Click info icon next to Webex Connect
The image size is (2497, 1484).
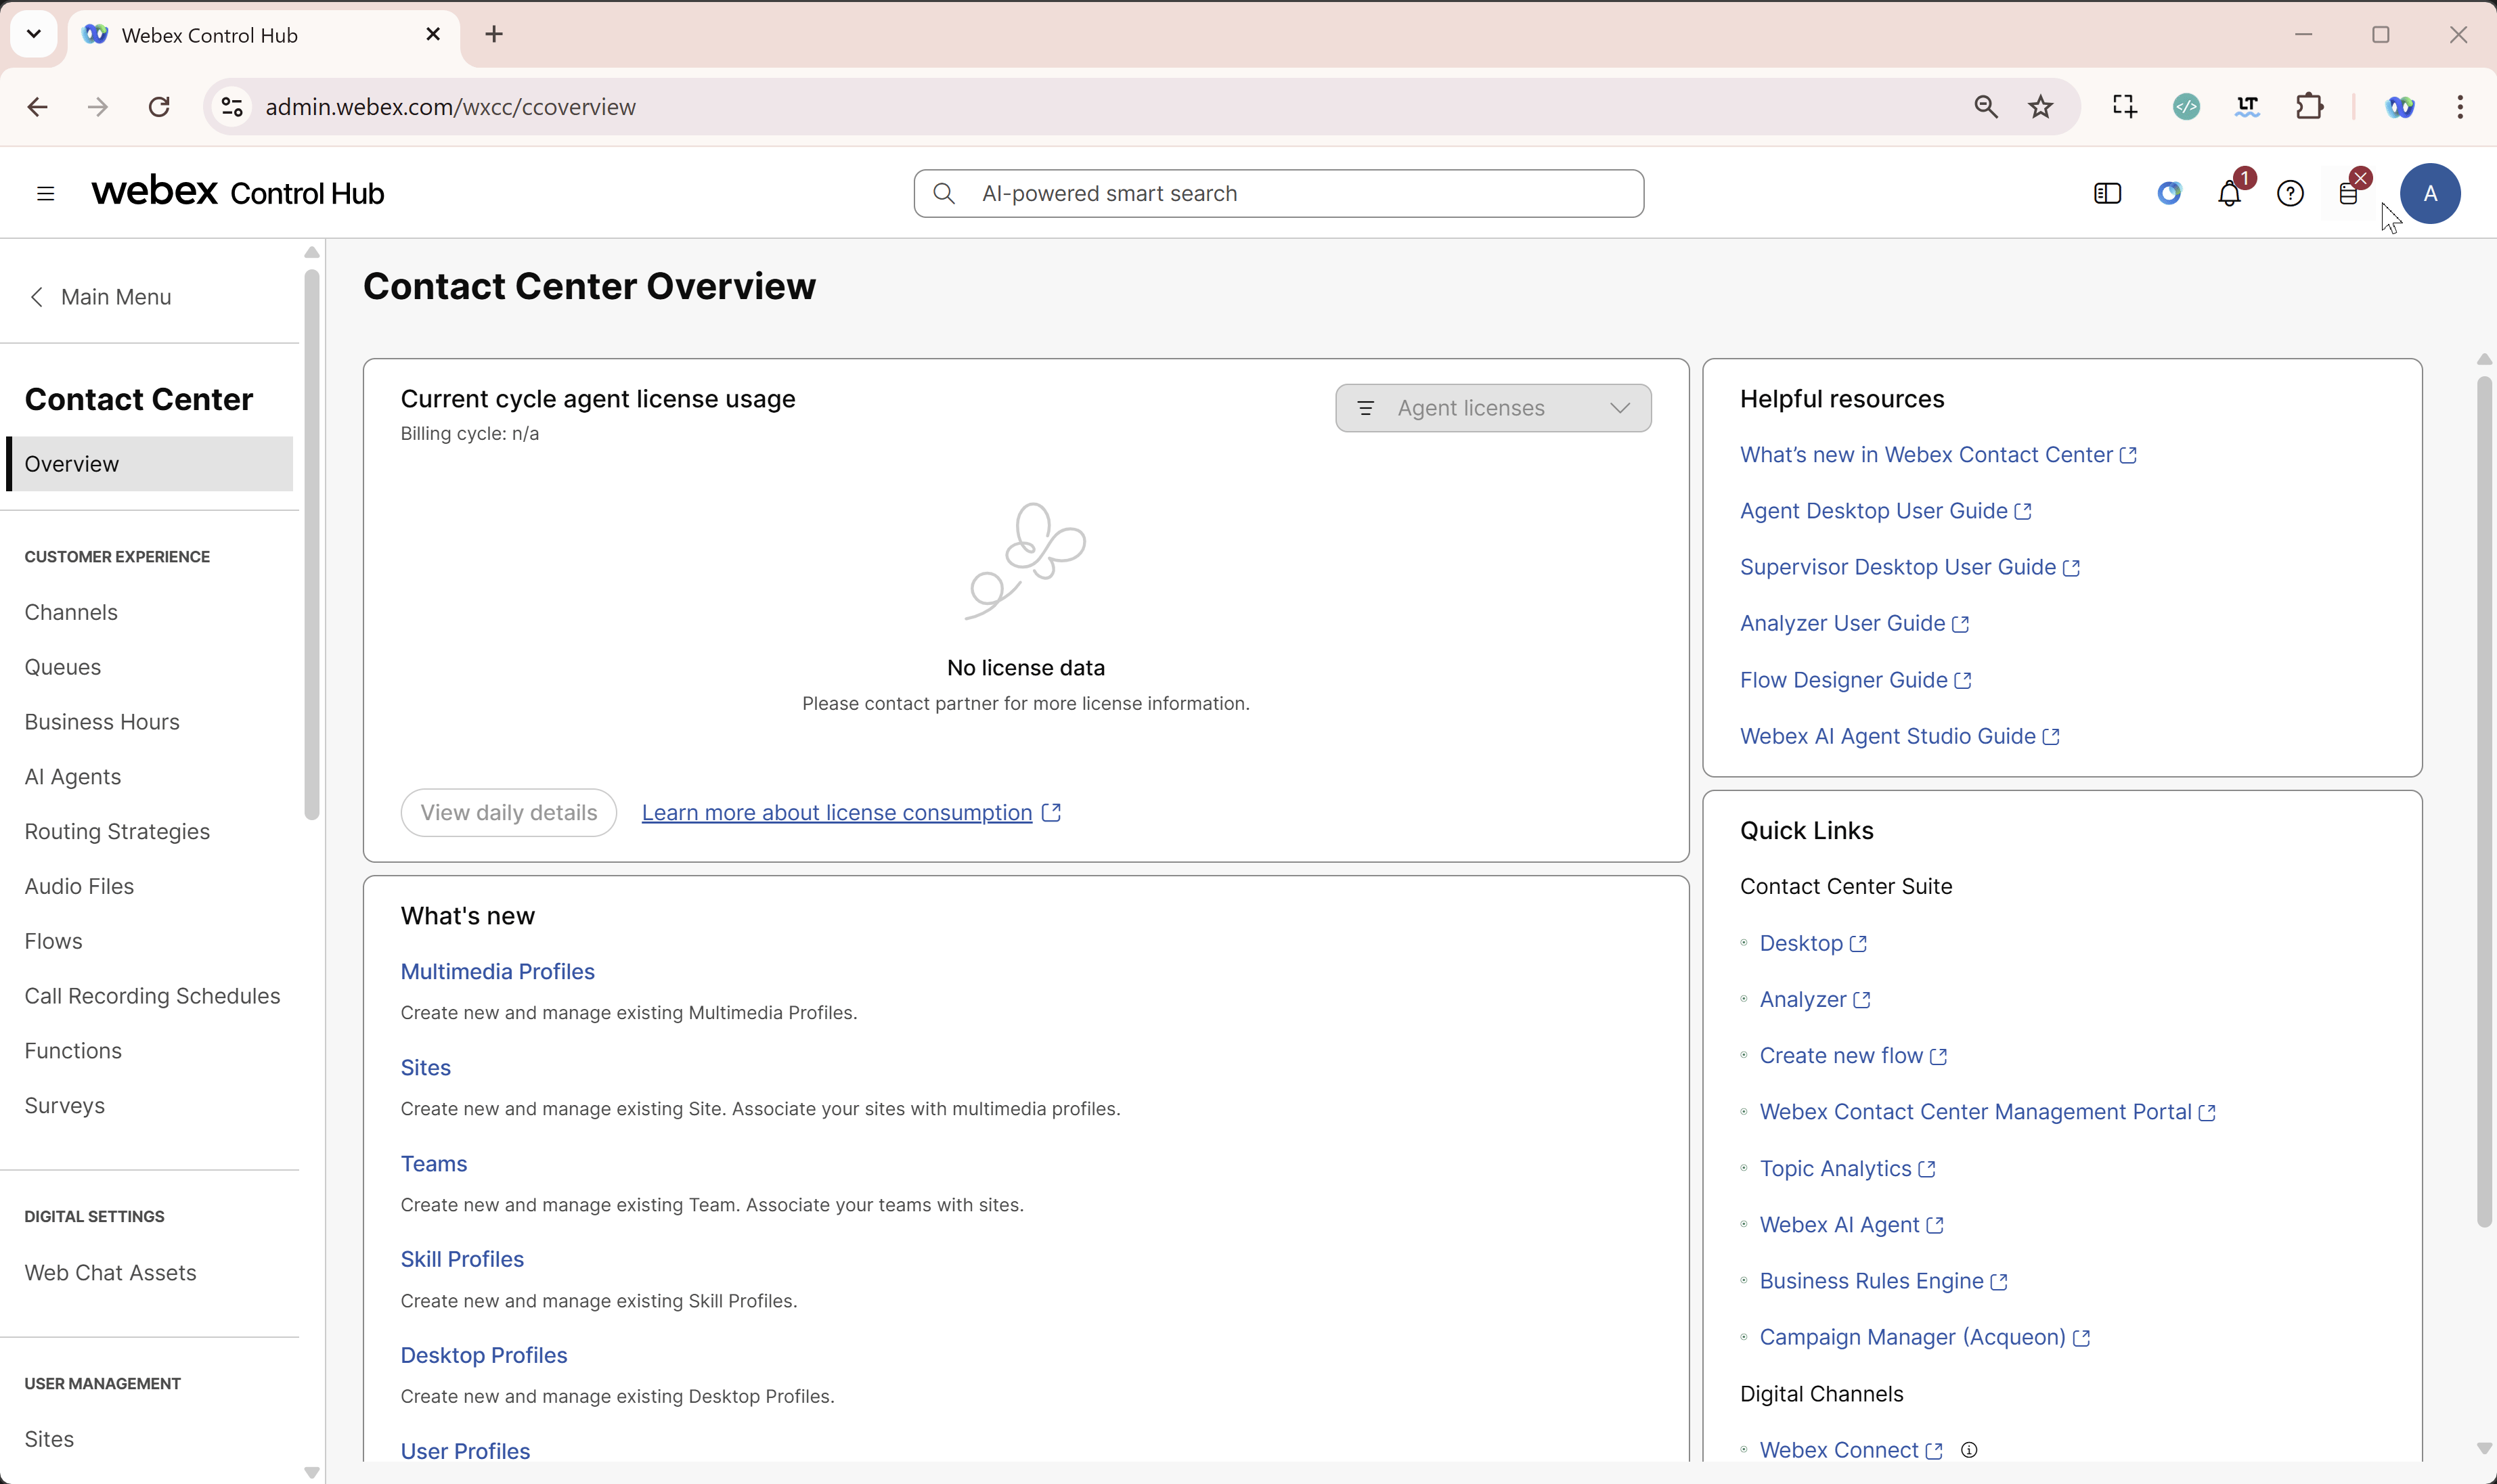pos(1969,1449)
